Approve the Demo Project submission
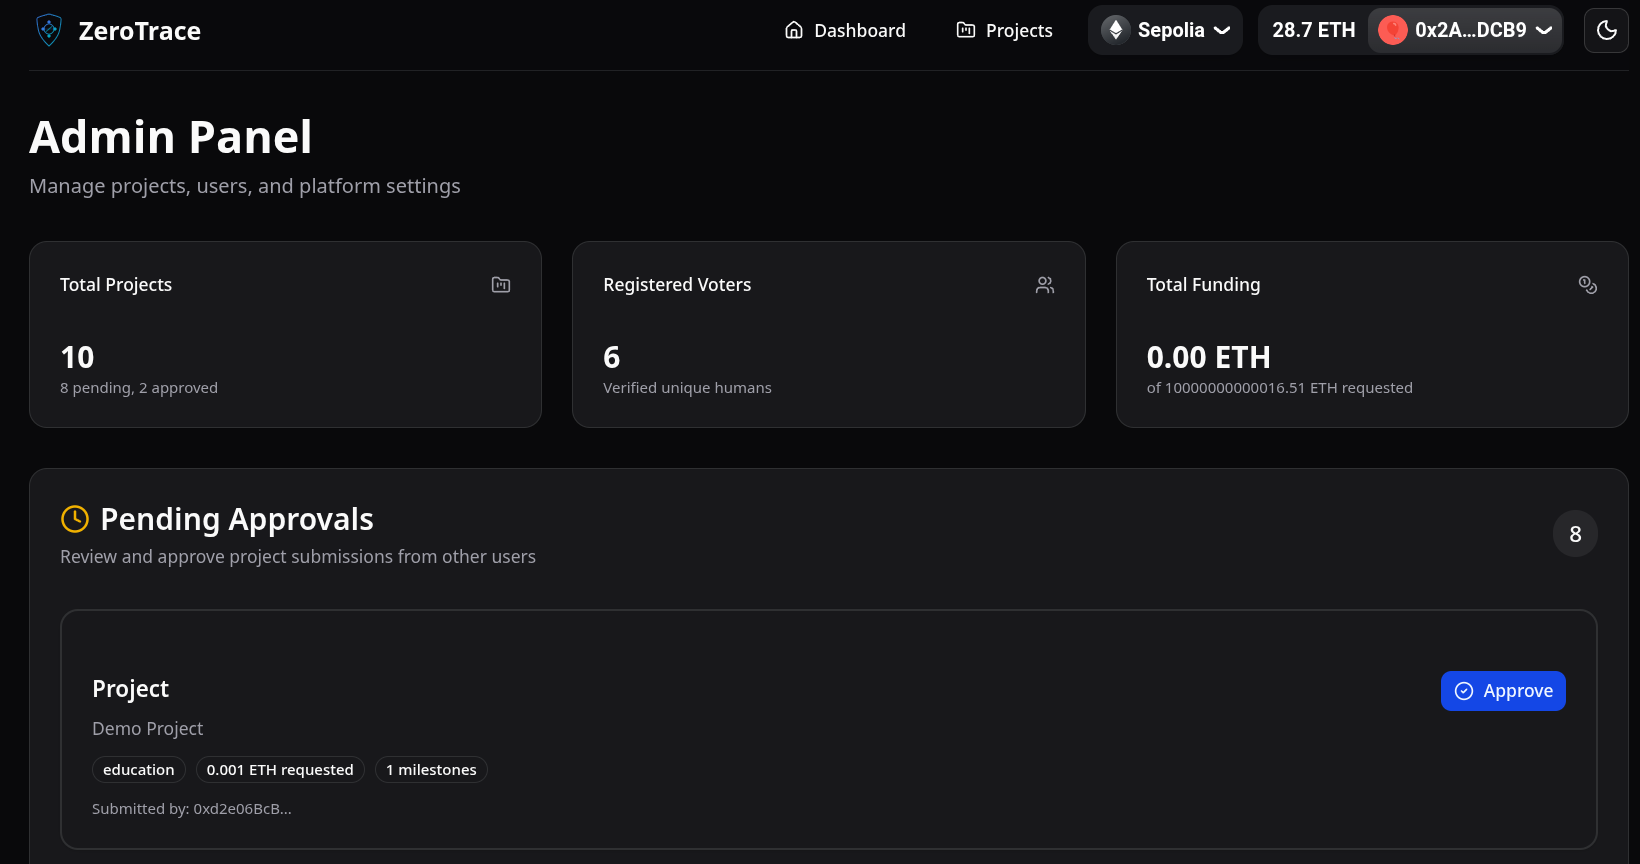 1502,691
